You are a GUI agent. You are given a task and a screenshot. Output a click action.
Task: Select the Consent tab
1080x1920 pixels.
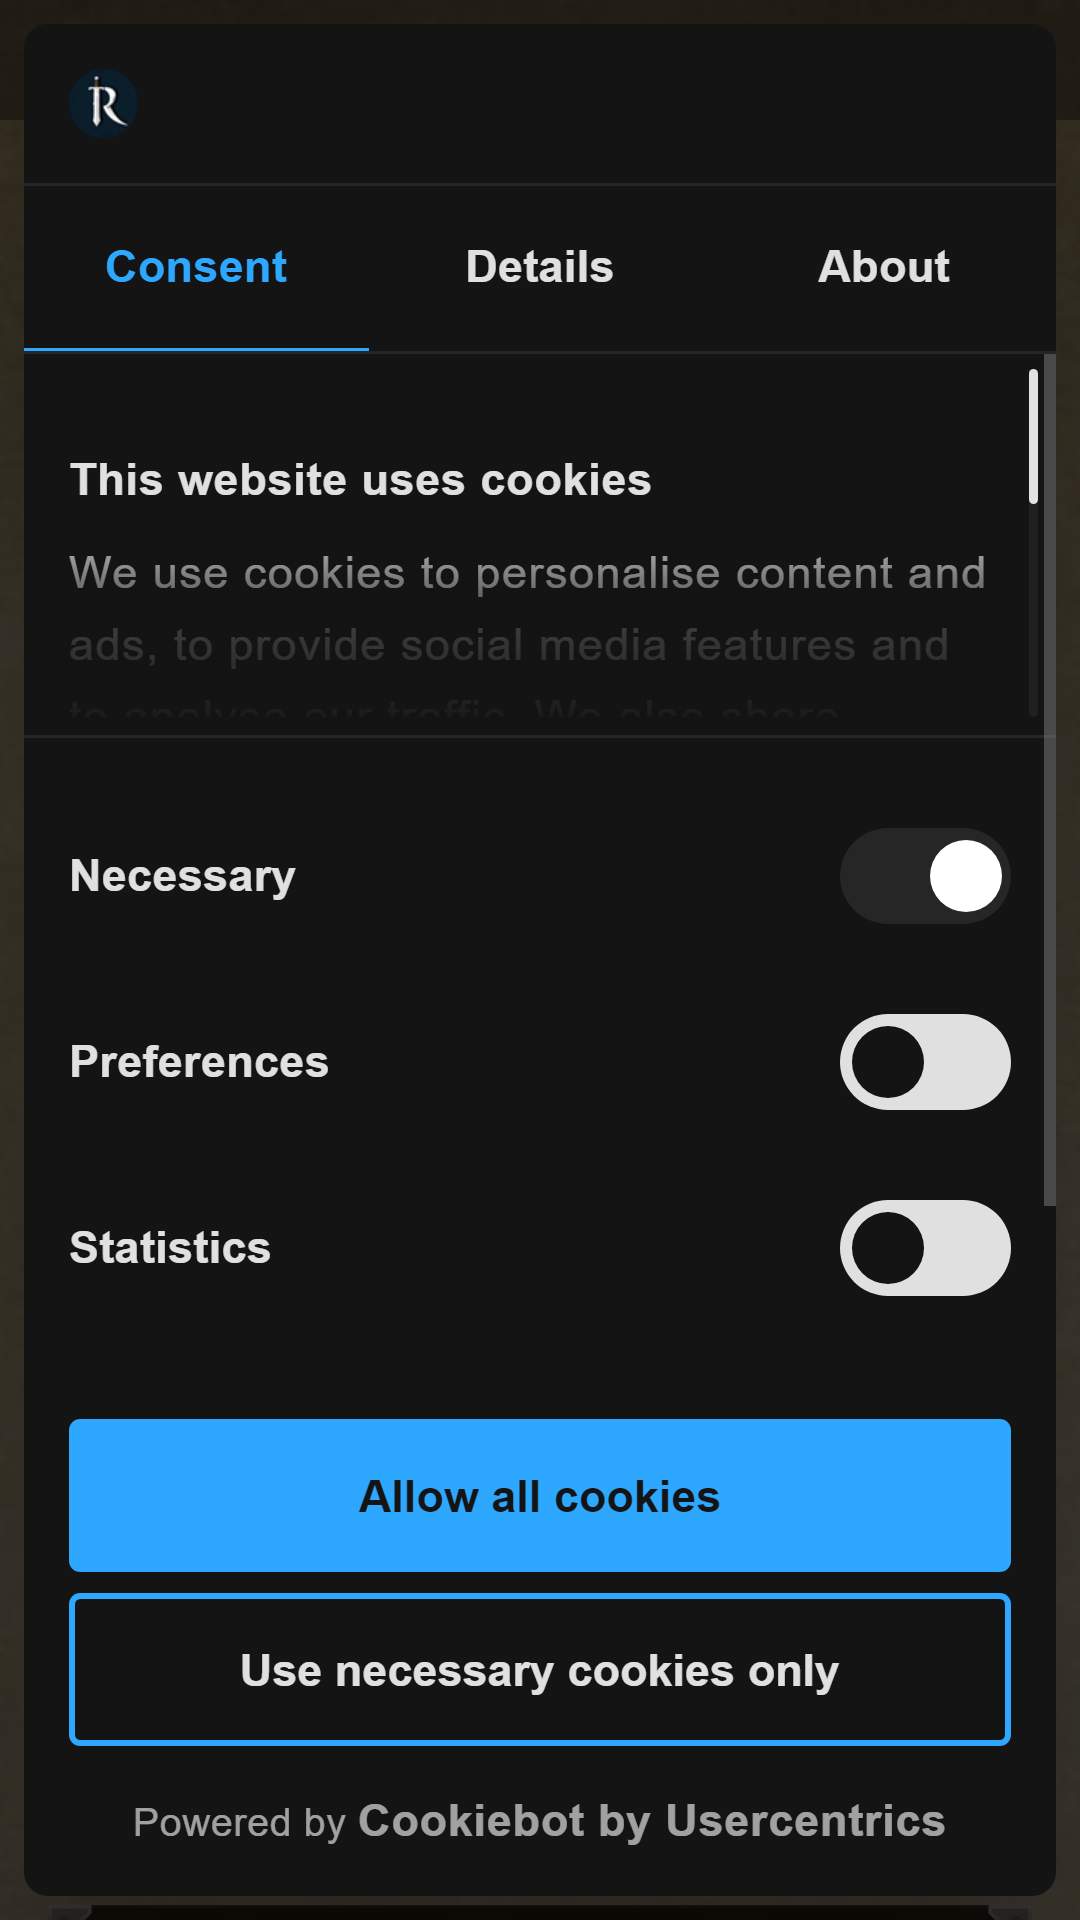coord(196,267)
